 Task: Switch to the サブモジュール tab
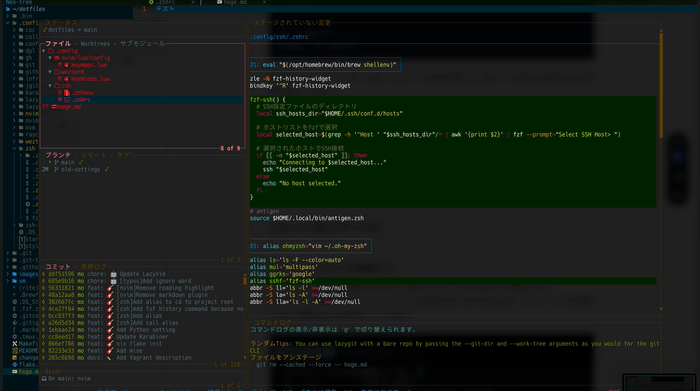142,44
